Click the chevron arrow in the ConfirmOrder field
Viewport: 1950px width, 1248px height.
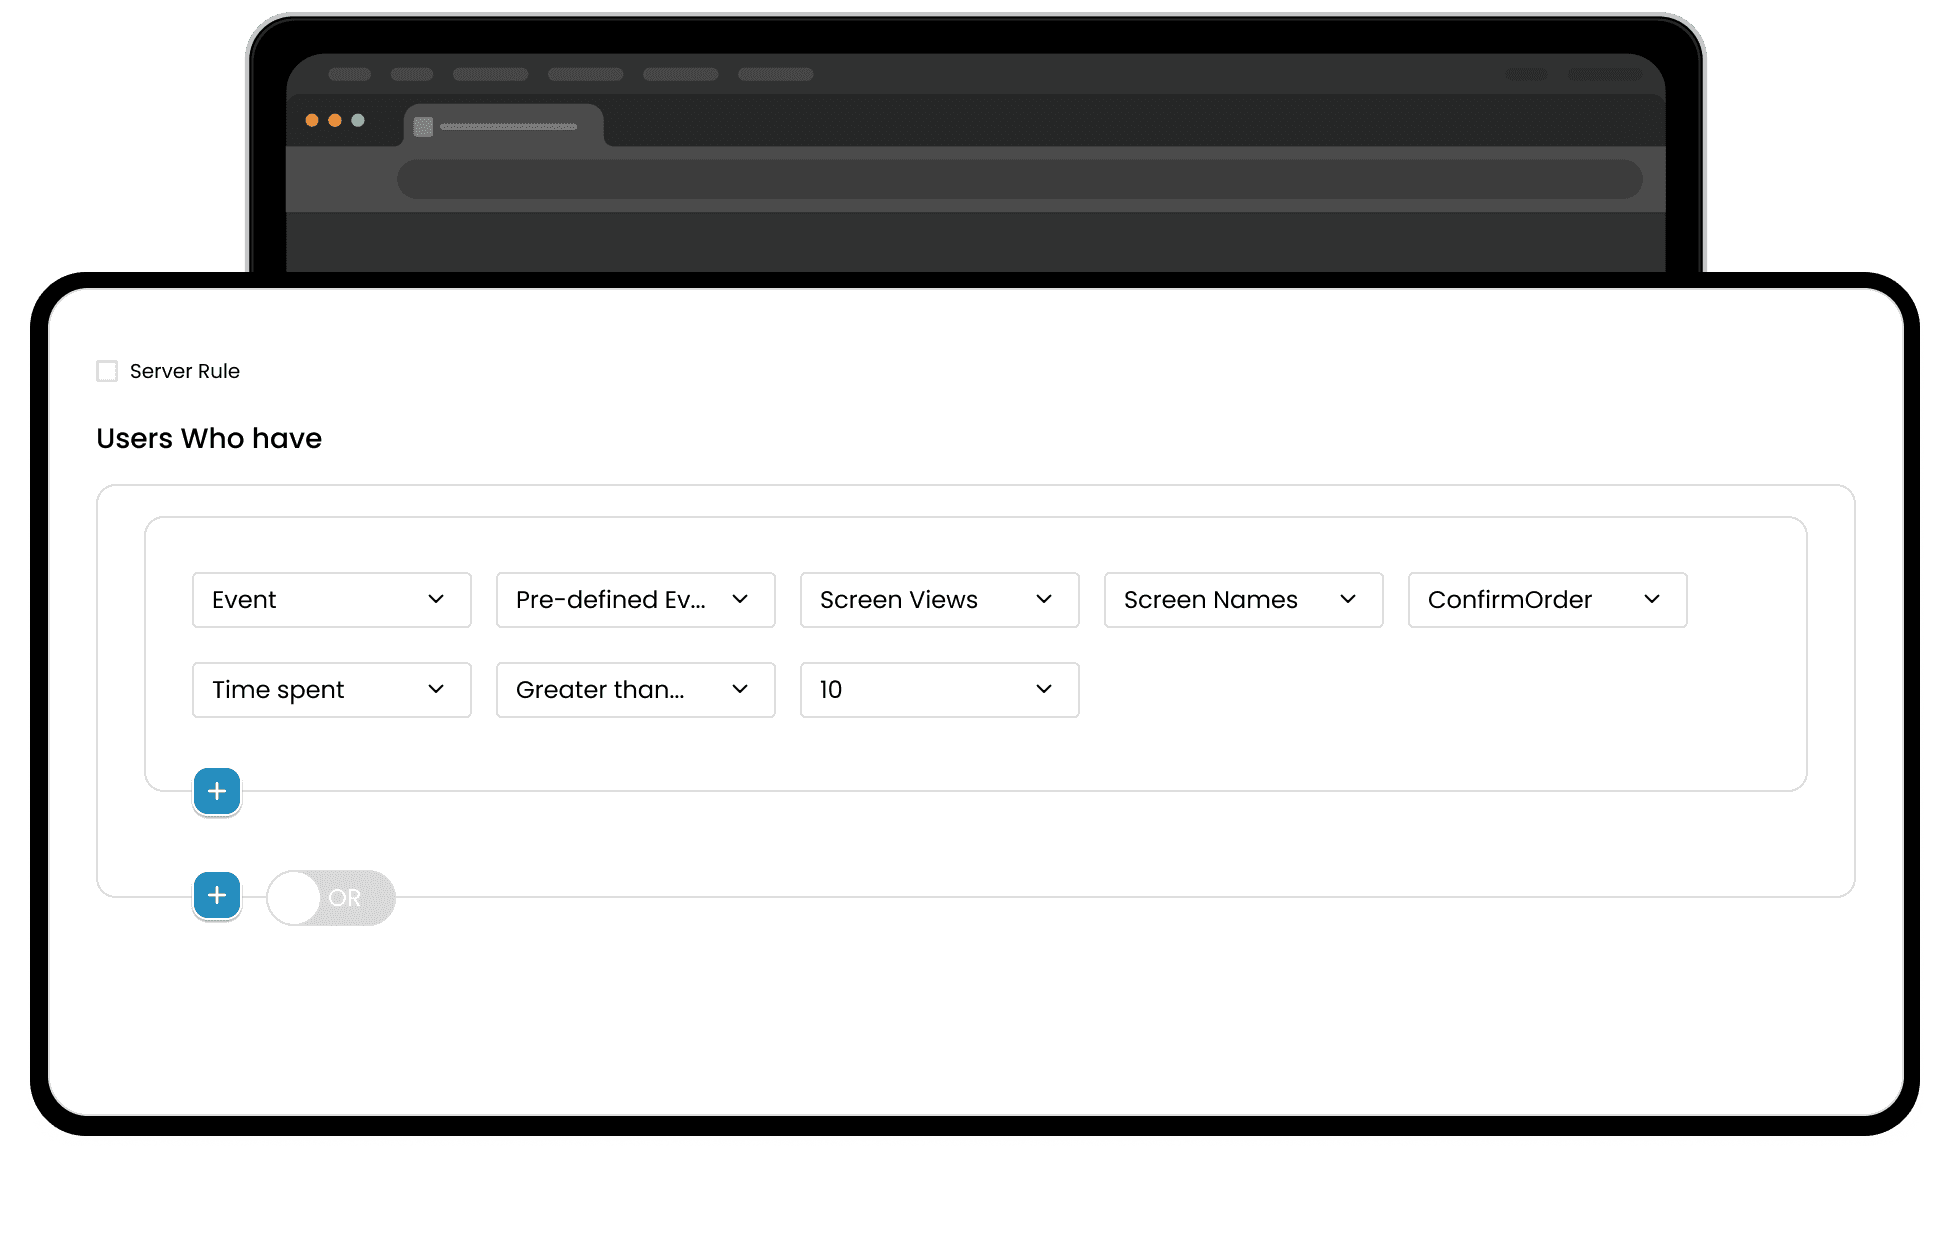(1652, 599)
